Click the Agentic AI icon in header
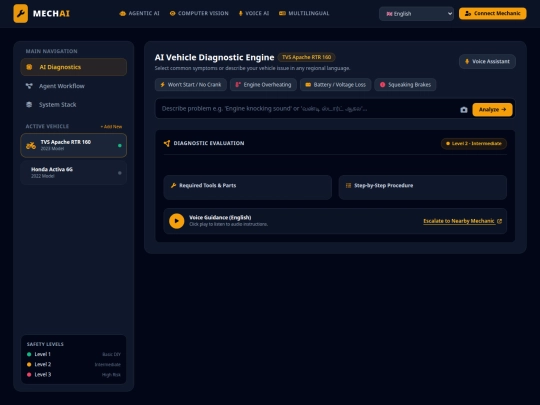Viewport: 540px width, 405px height. (x=122, y=13)
